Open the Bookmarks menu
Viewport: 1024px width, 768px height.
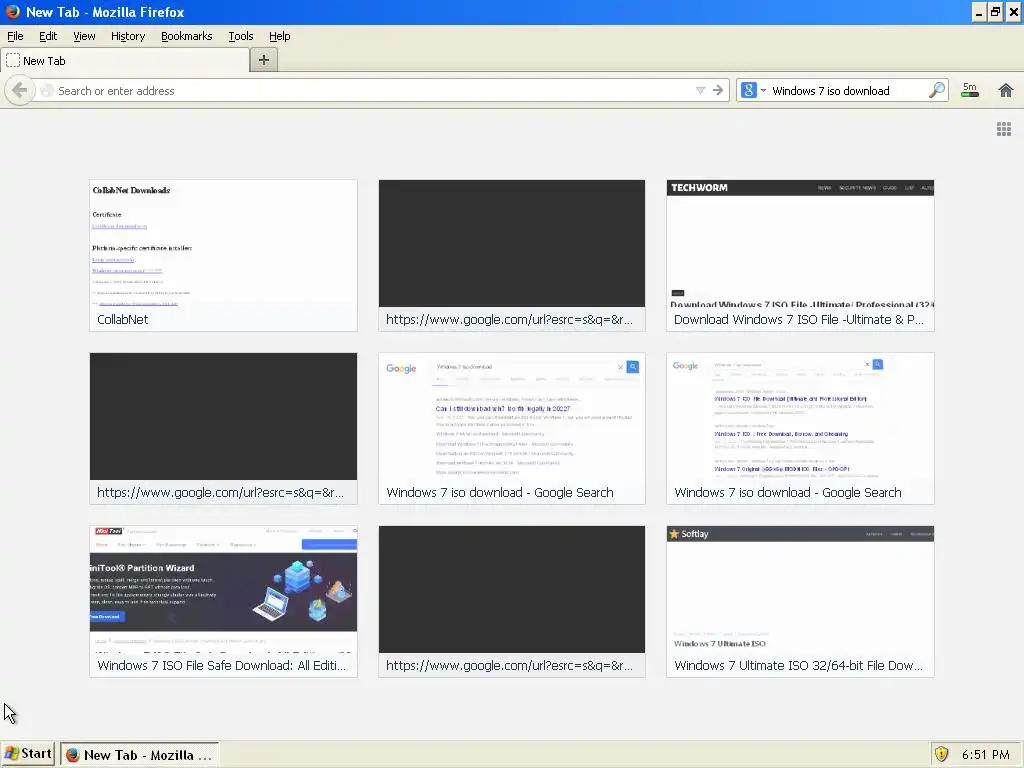(187, 36)
